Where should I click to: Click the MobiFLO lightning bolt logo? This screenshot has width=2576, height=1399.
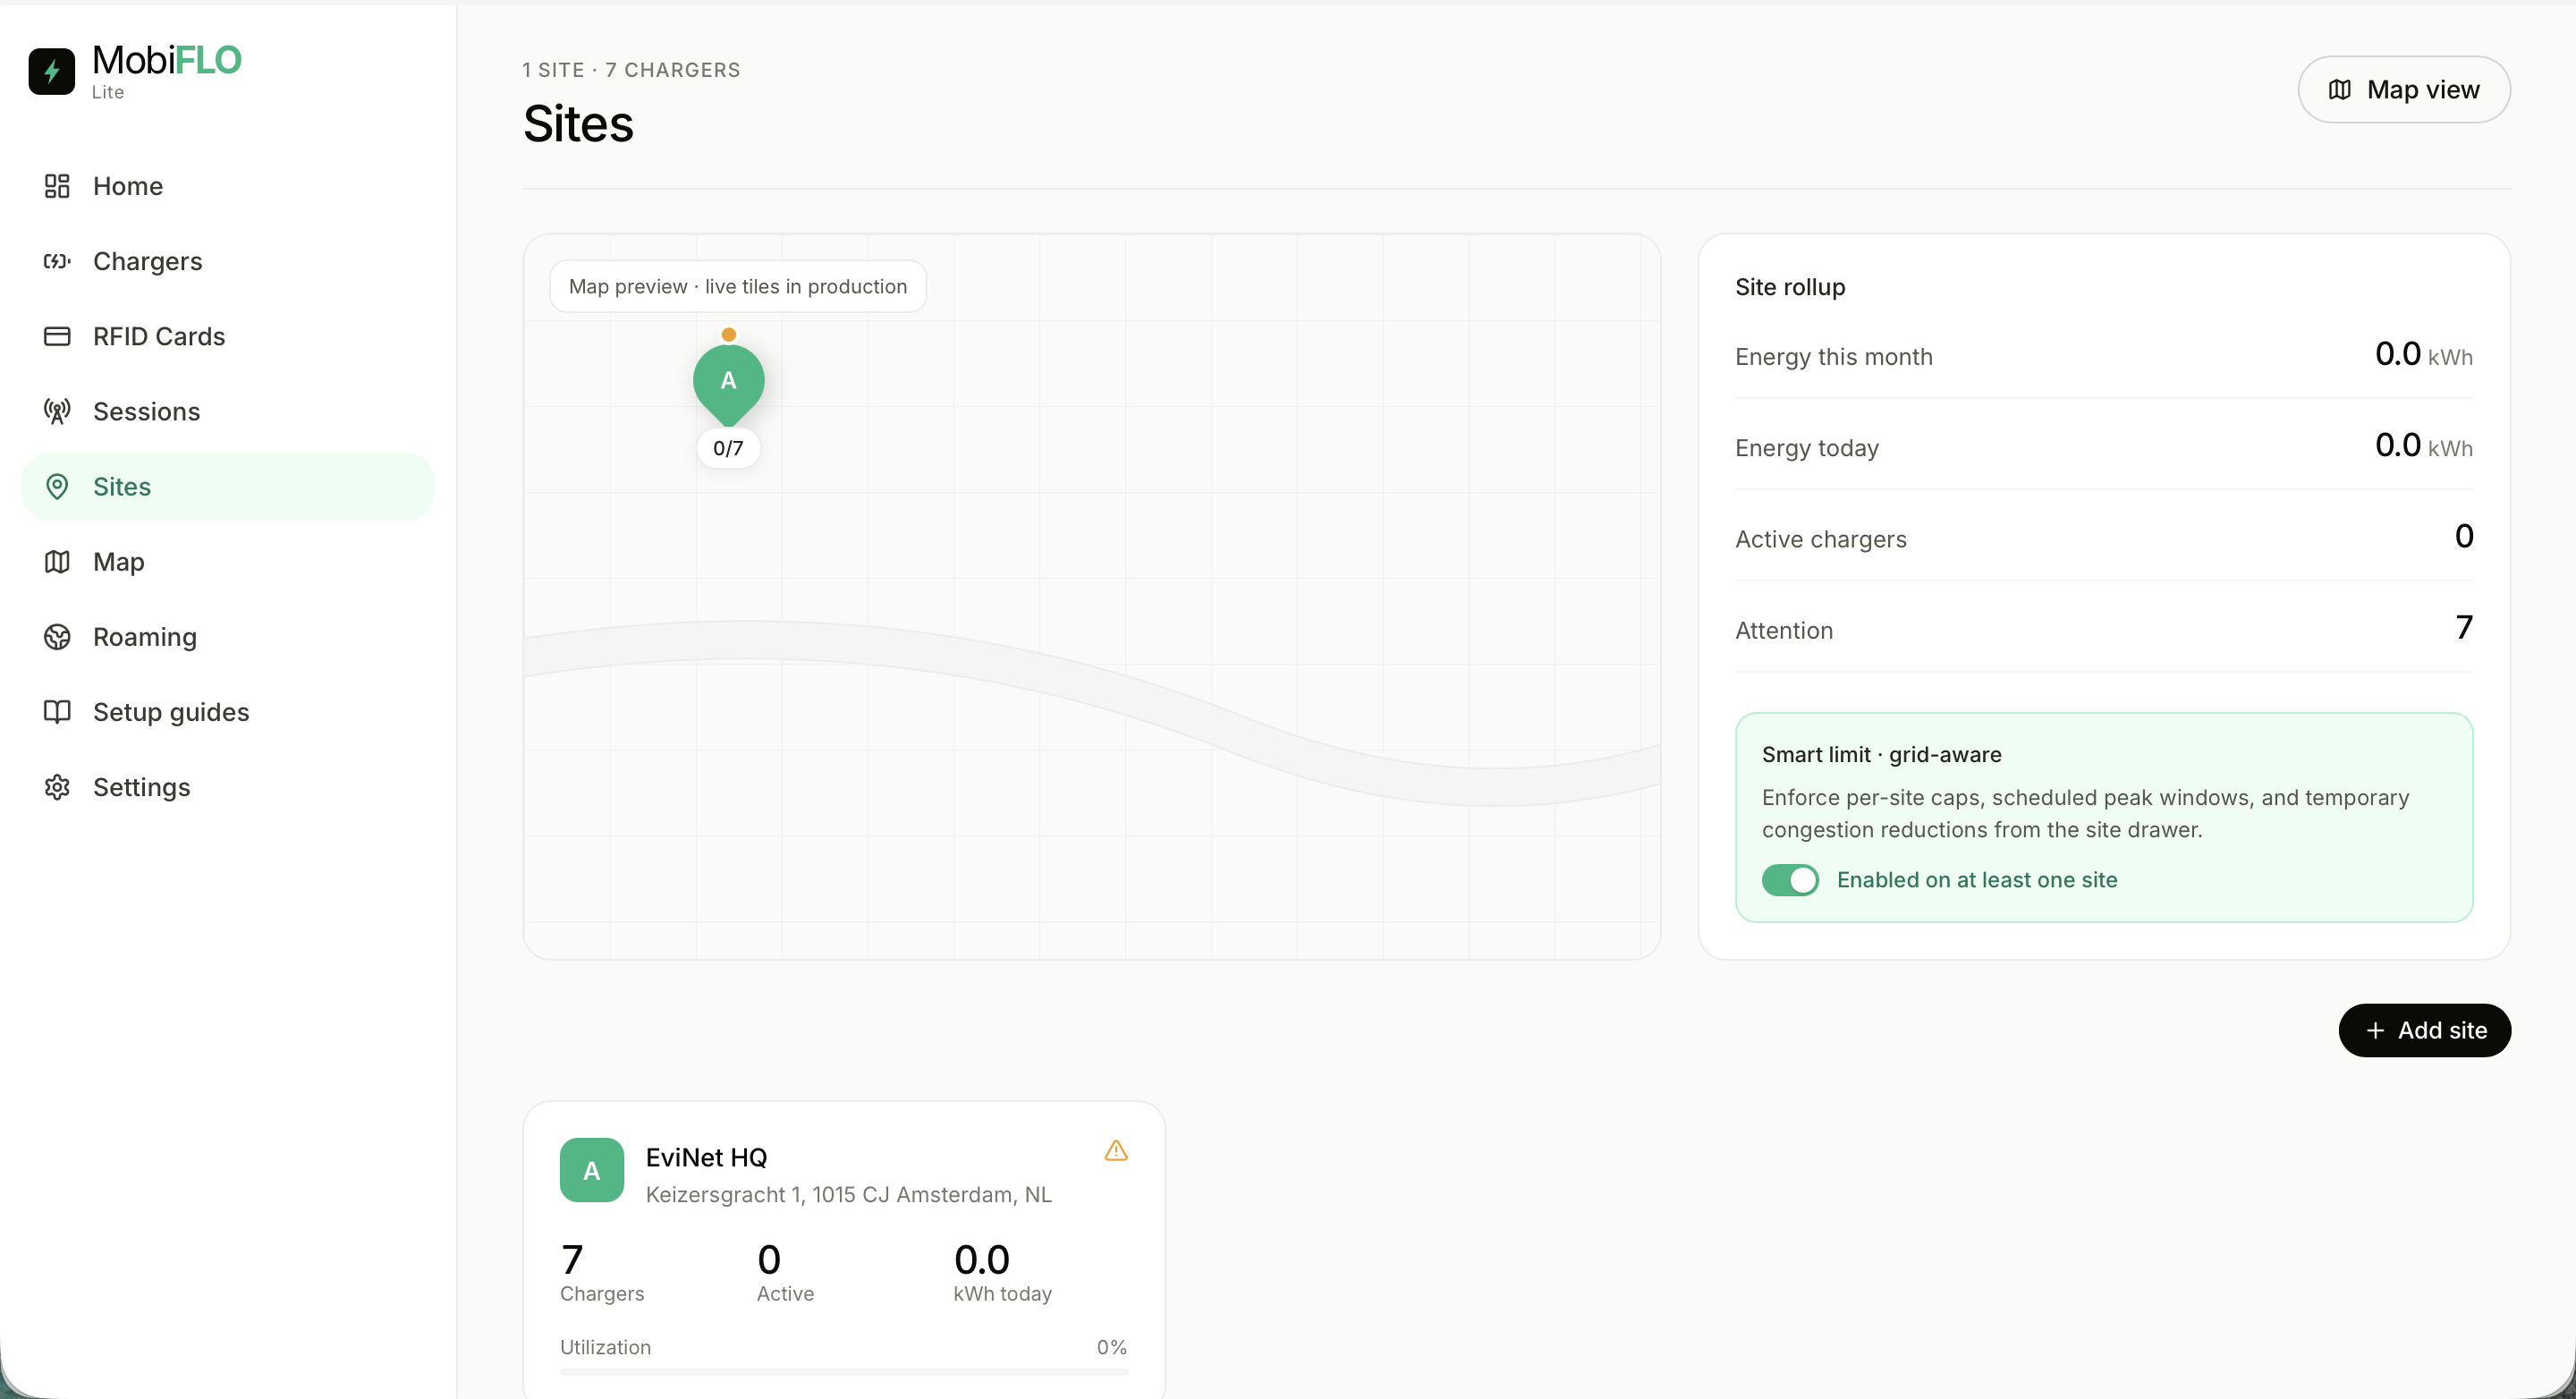(x=52, y=71)
